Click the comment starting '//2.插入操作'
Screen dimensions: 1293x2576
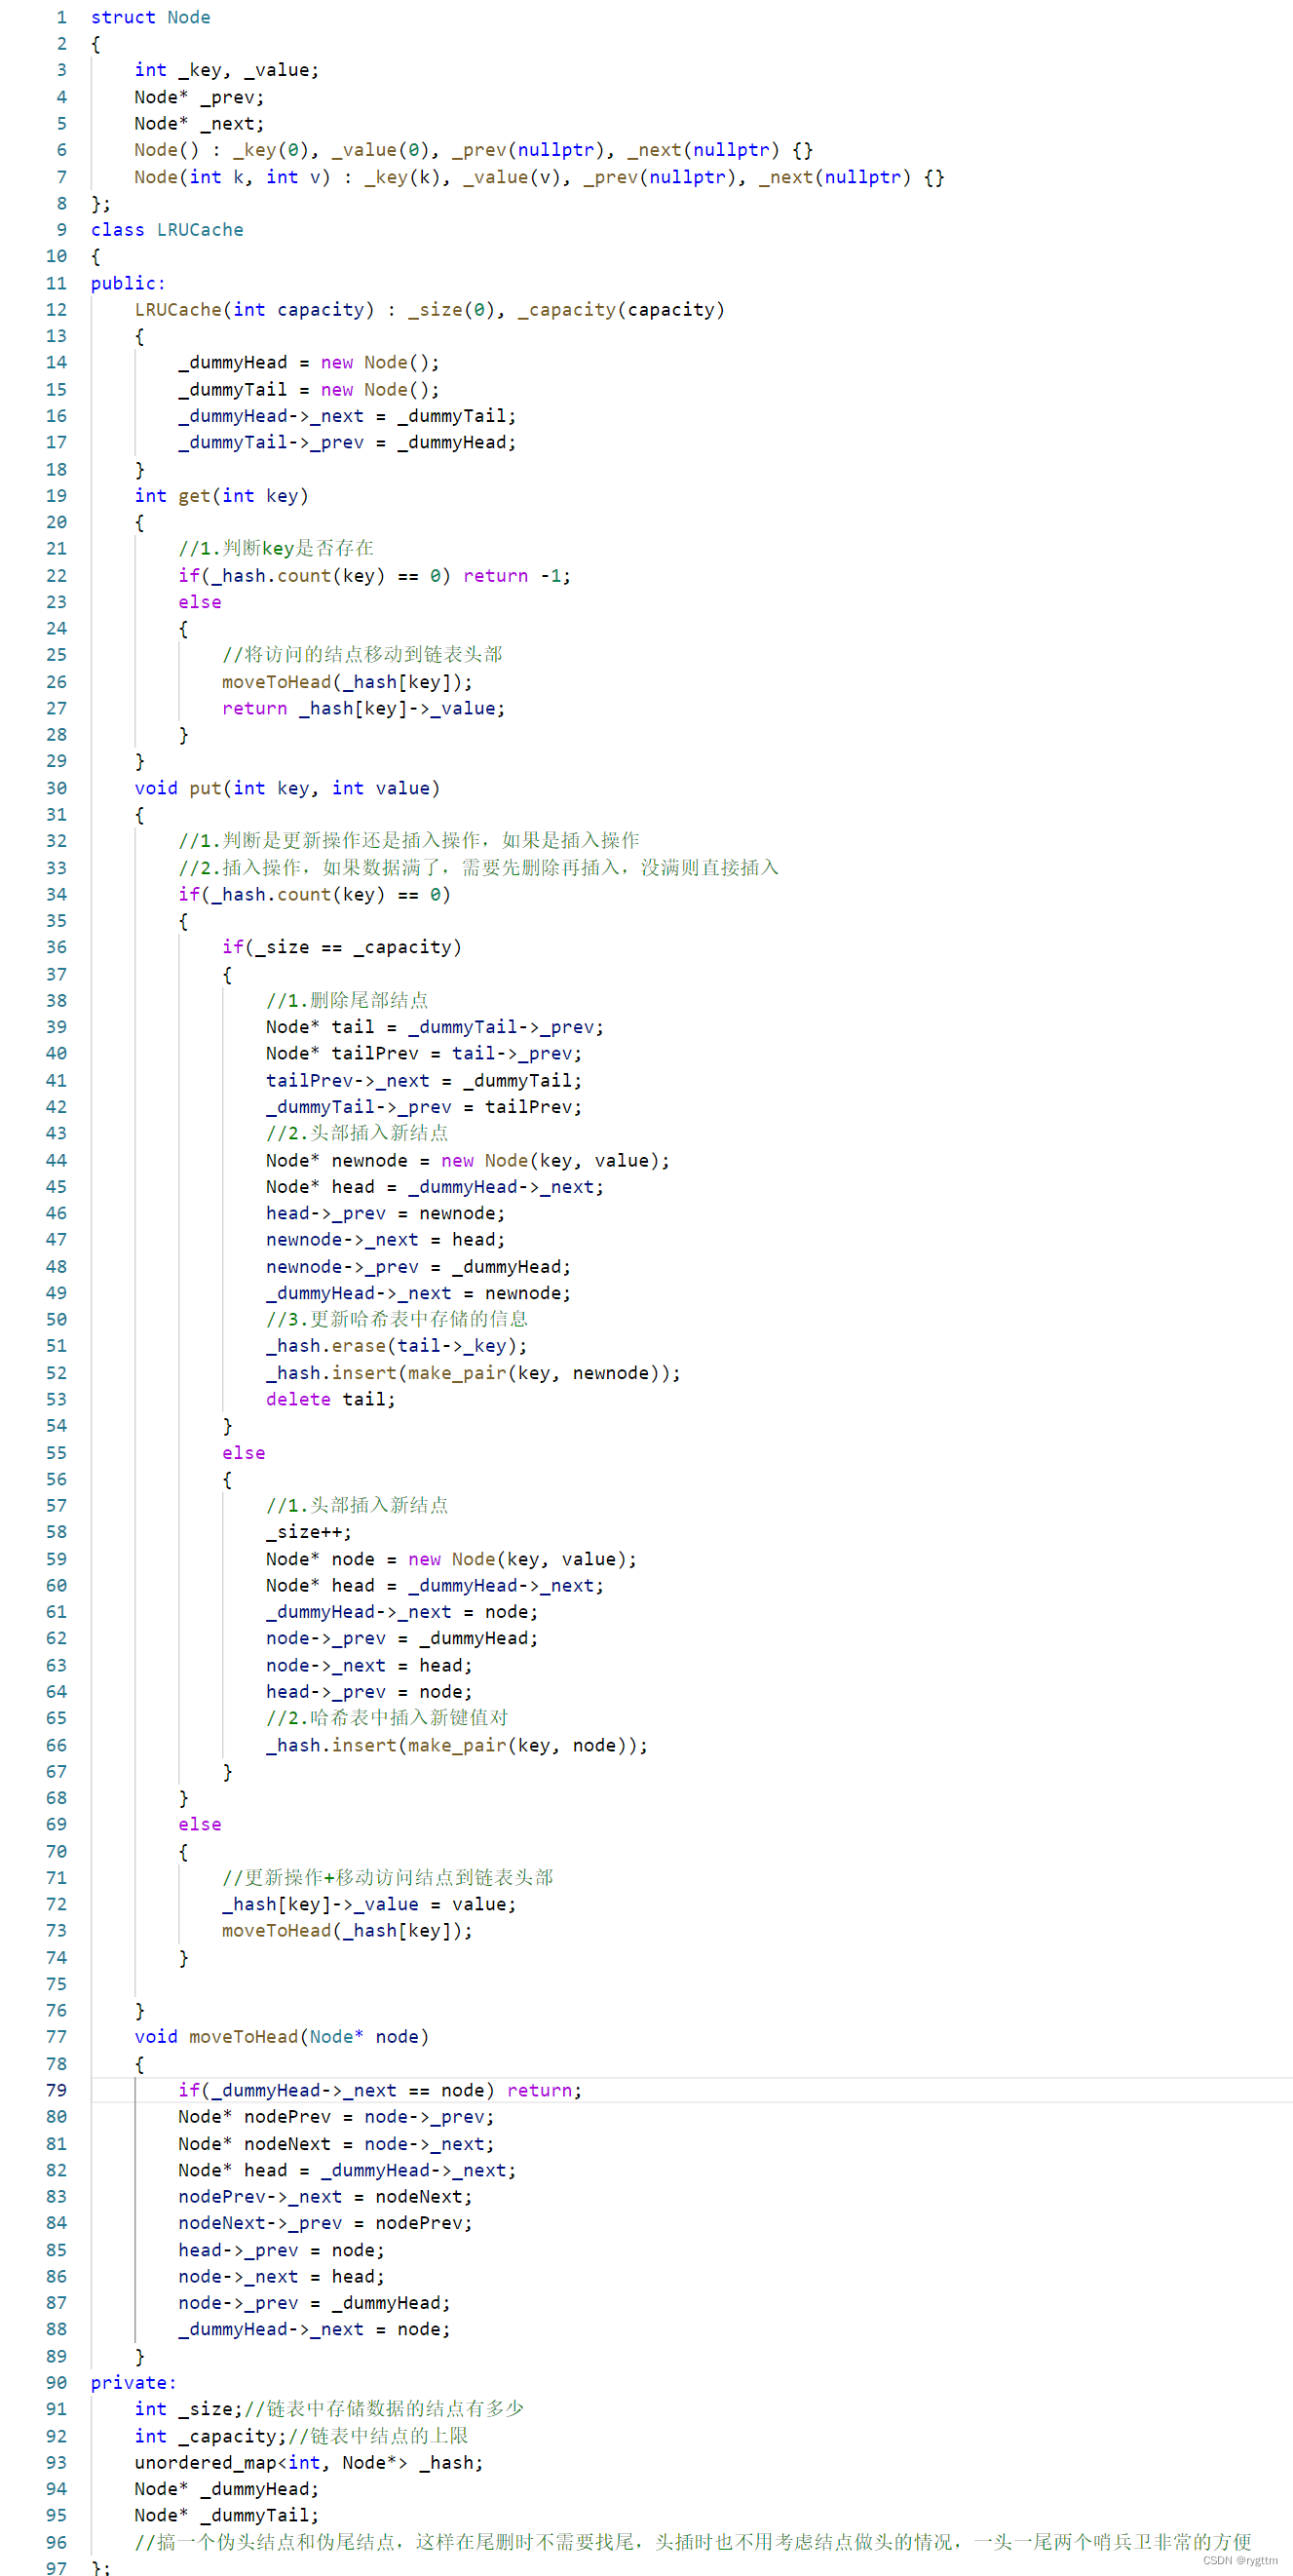pos(479,868)
